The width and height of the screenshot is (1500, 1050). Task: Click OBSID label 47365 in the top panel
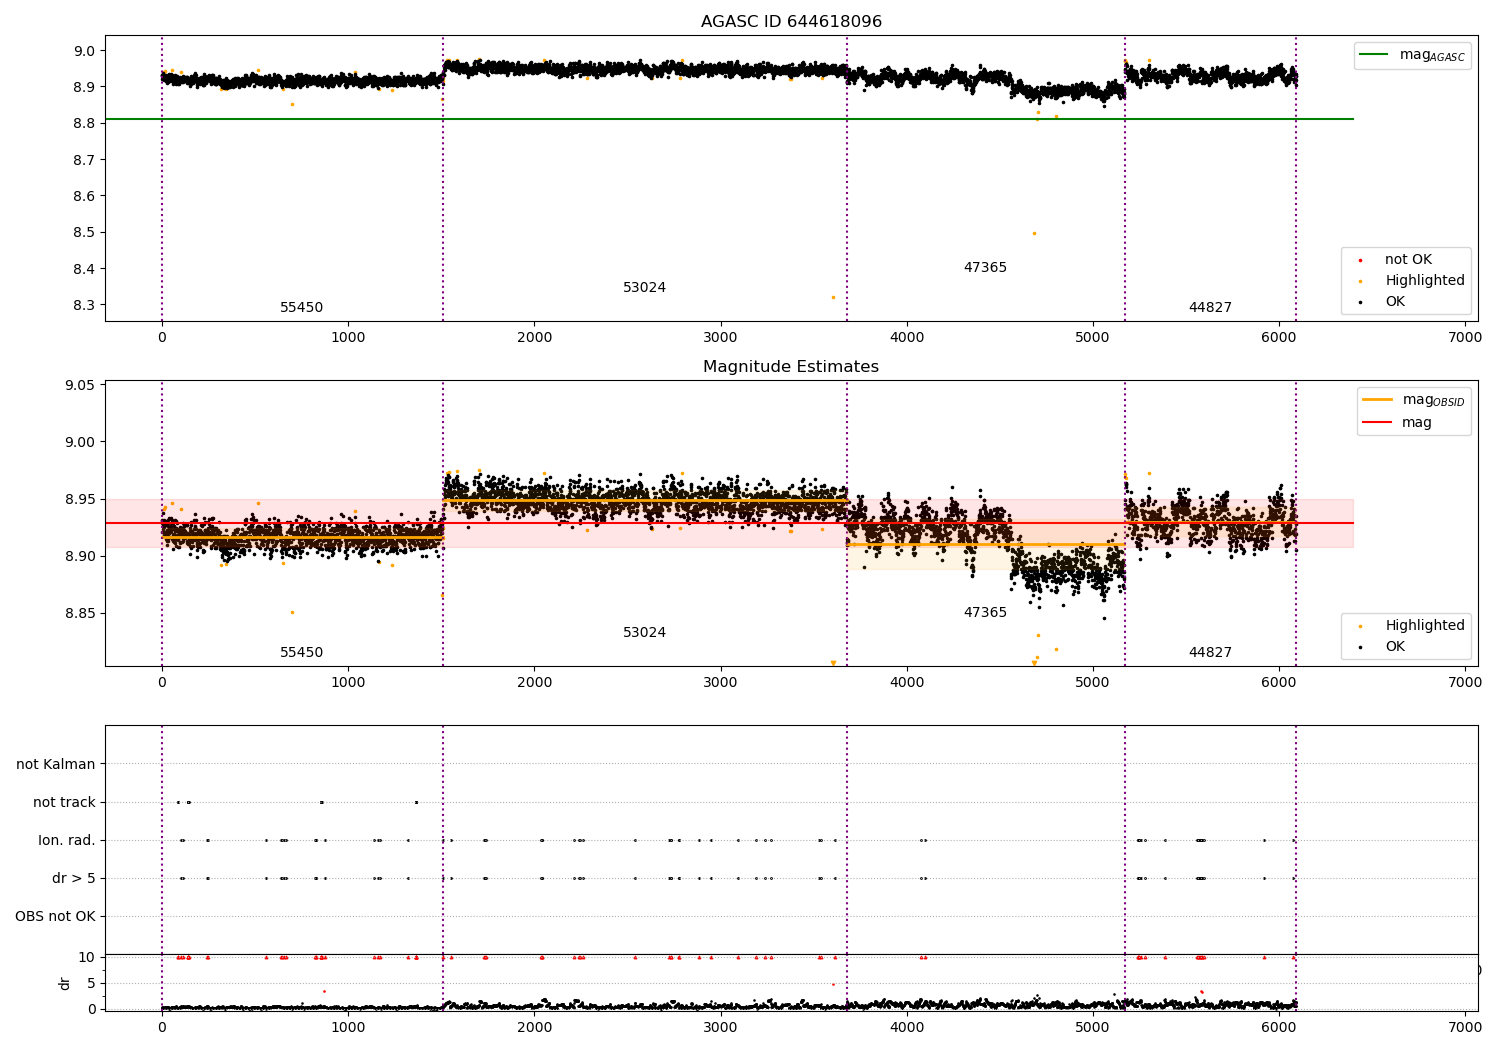point(985,268)
